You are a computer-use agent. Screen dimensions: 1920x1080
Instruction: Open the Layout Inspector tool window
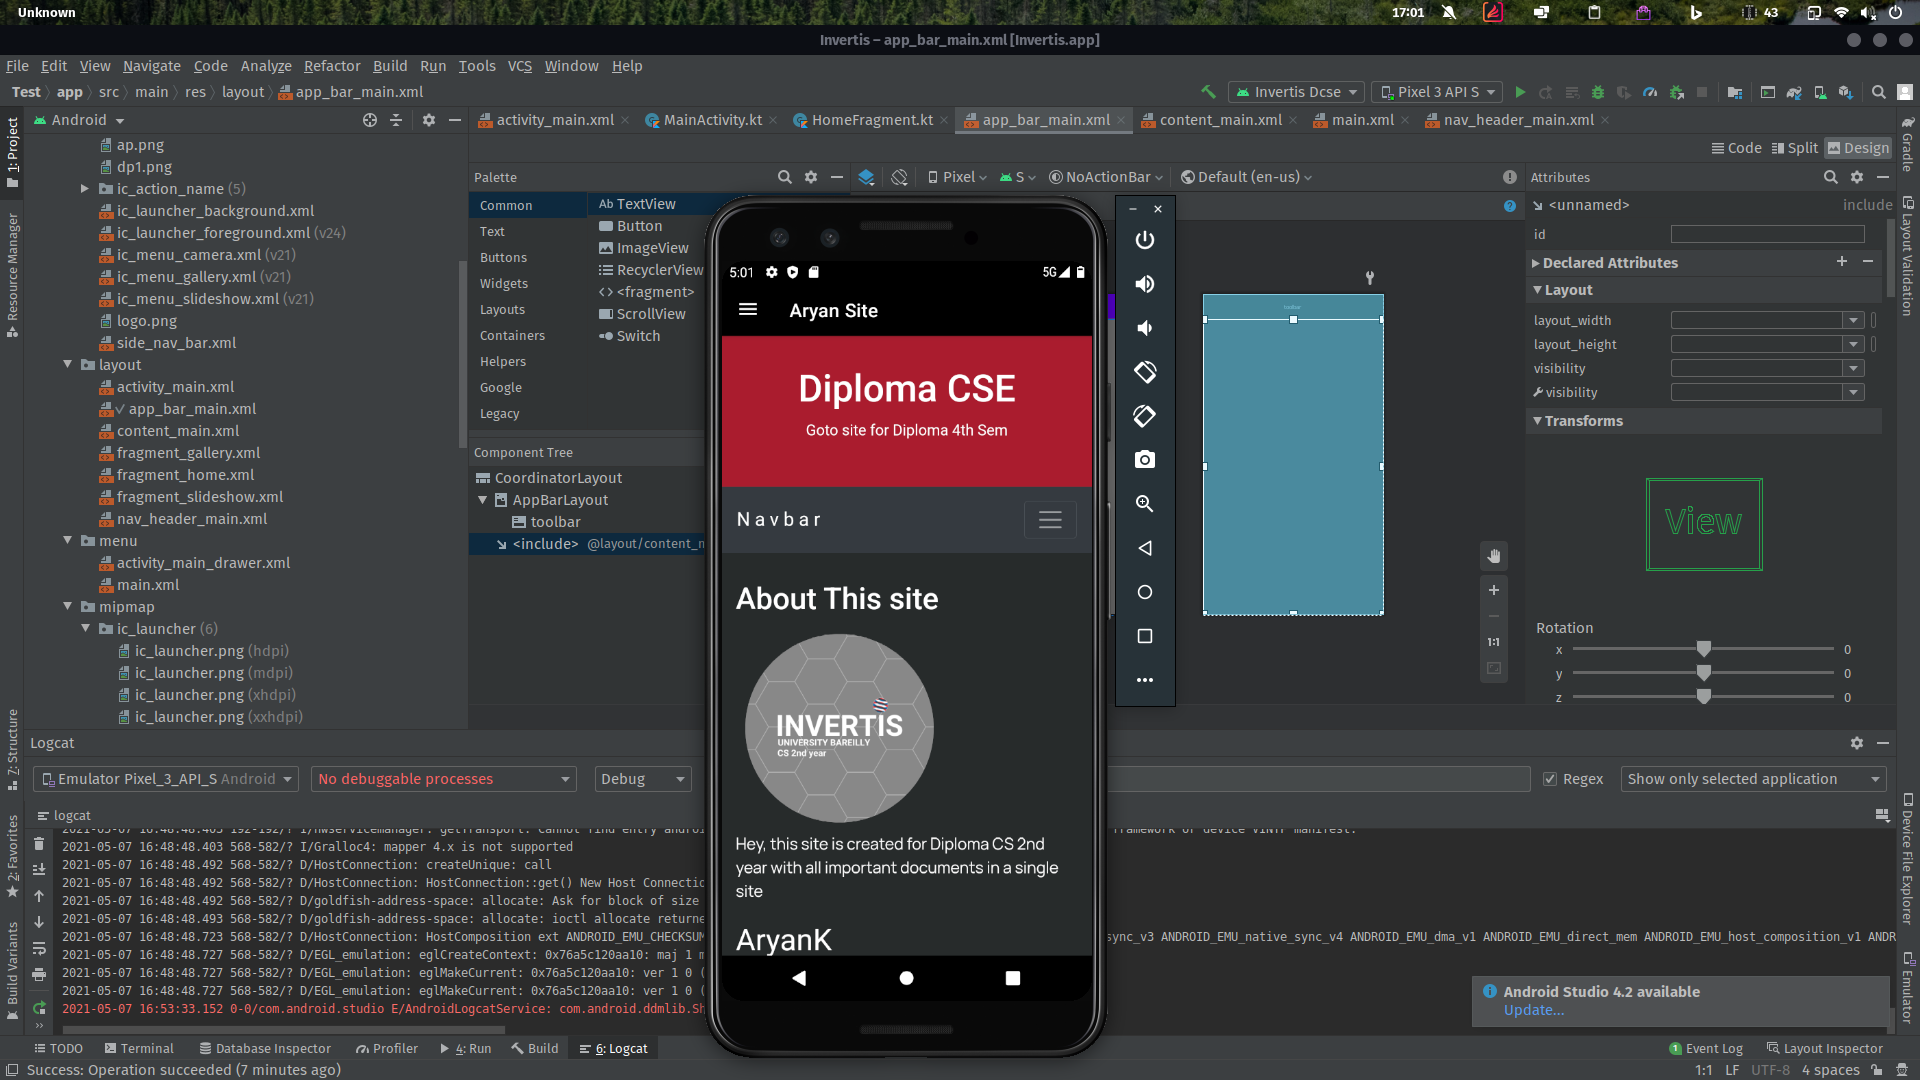coord(1825,1049)
